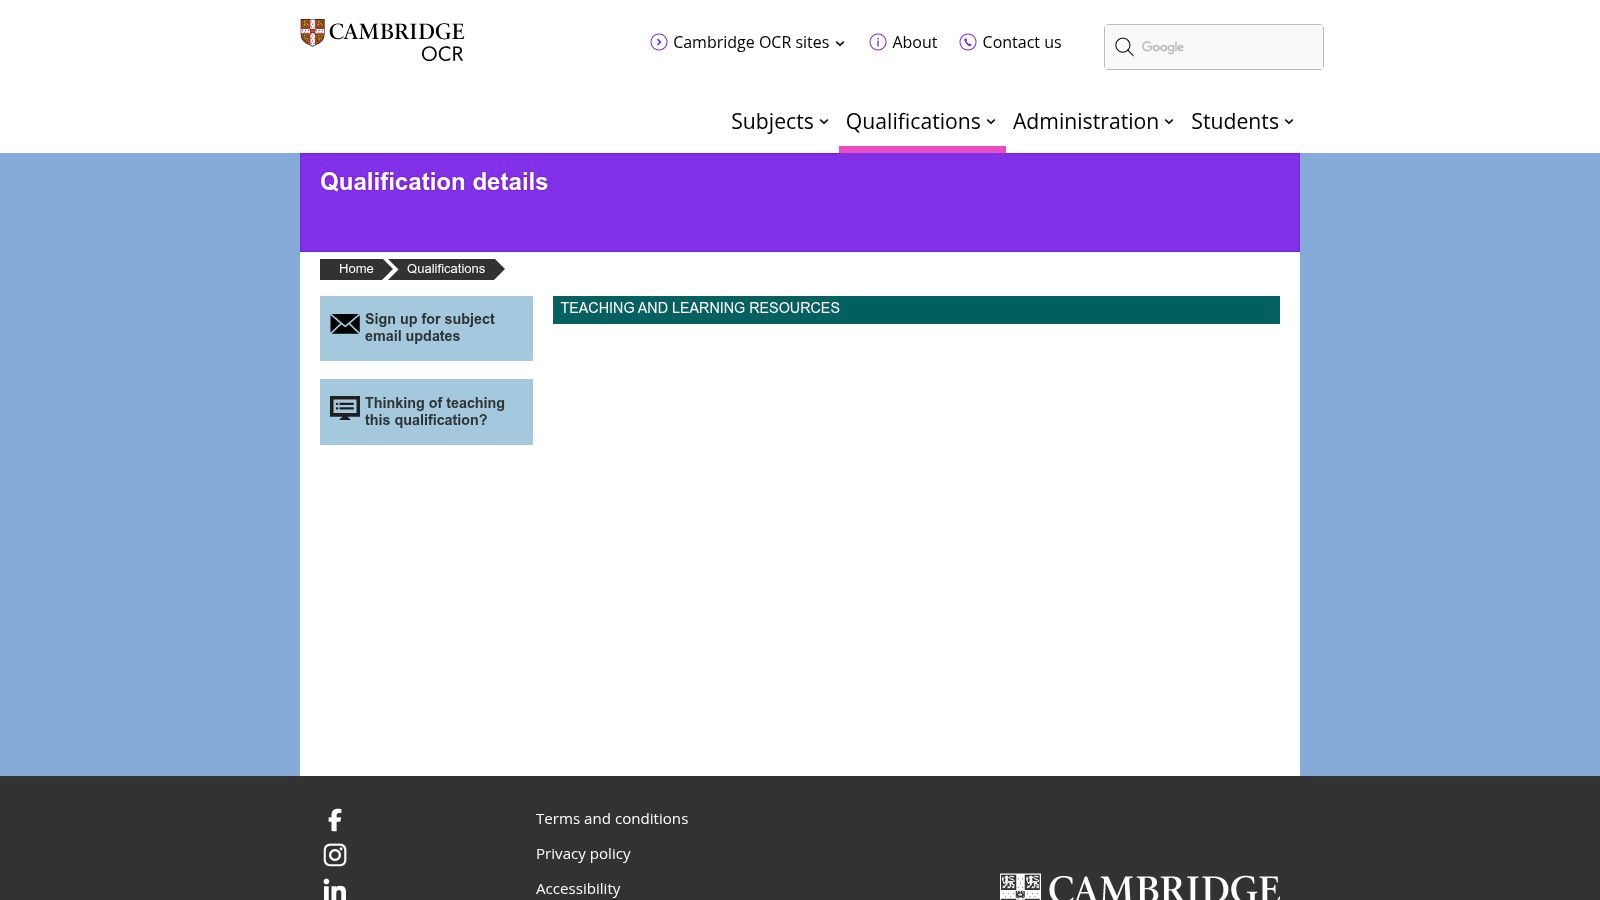
Task: Click the search magnifier icon
Action: pyautogui.click(x=1124, y=47)
